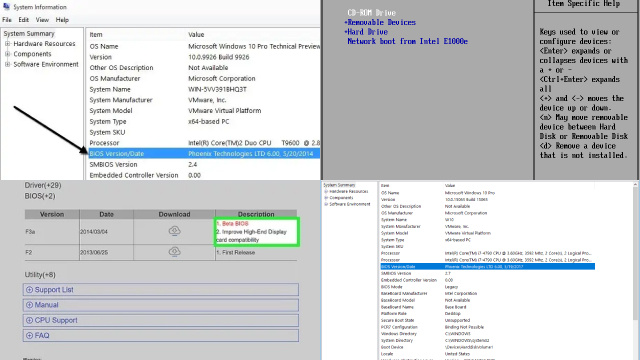Image resolution: width=640 pixels, height=360 pixels.
Task: Select the BaseBoard Name row
Action: (487, 307)
